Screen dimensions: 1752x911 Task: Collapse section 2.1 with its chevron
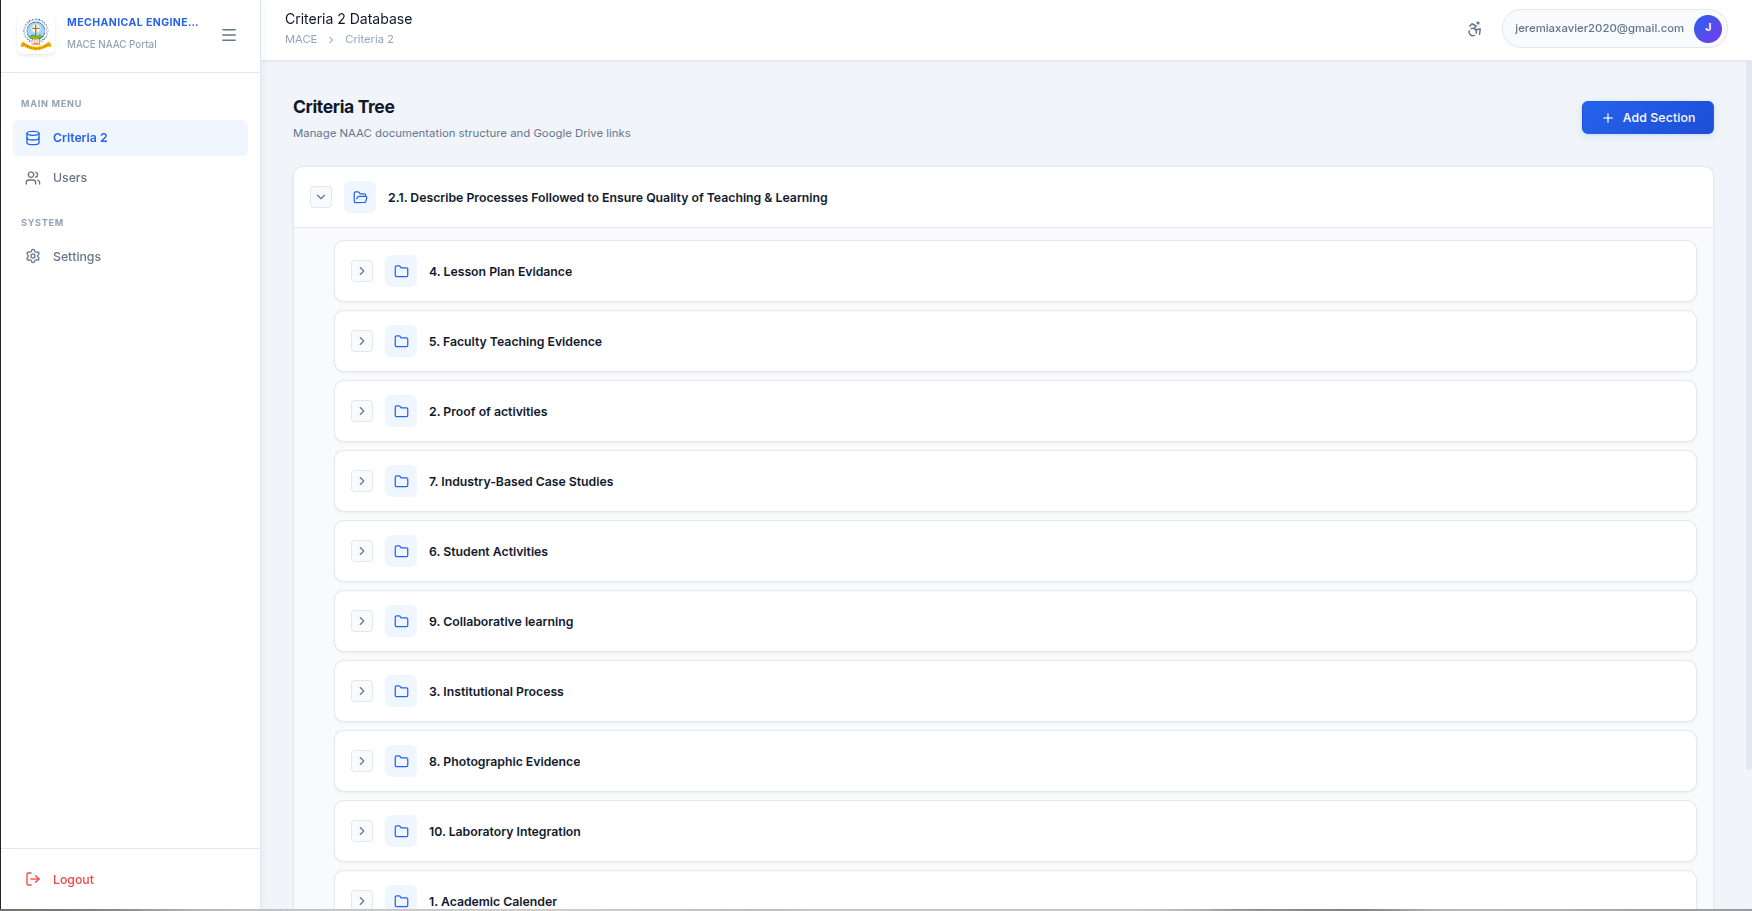(x=321, y=197)
